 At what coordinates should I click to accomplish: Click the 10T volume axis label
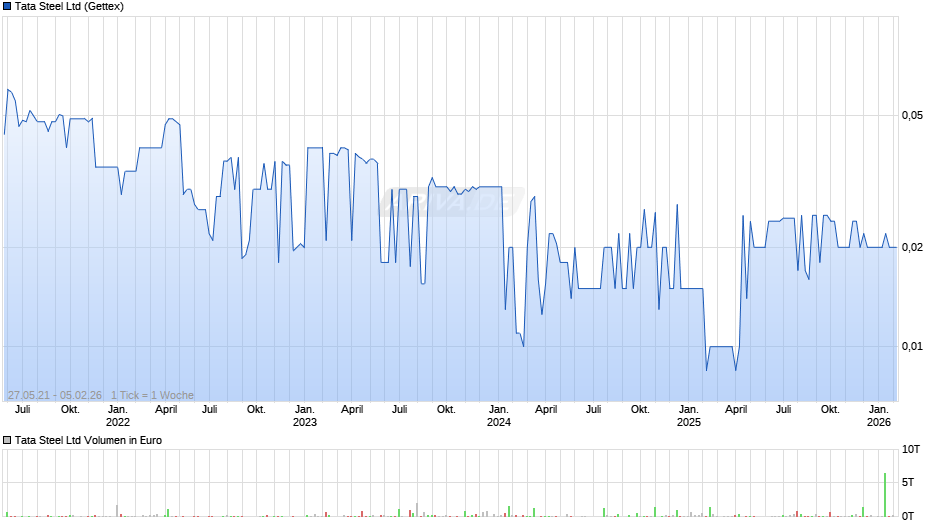(911, 449)
